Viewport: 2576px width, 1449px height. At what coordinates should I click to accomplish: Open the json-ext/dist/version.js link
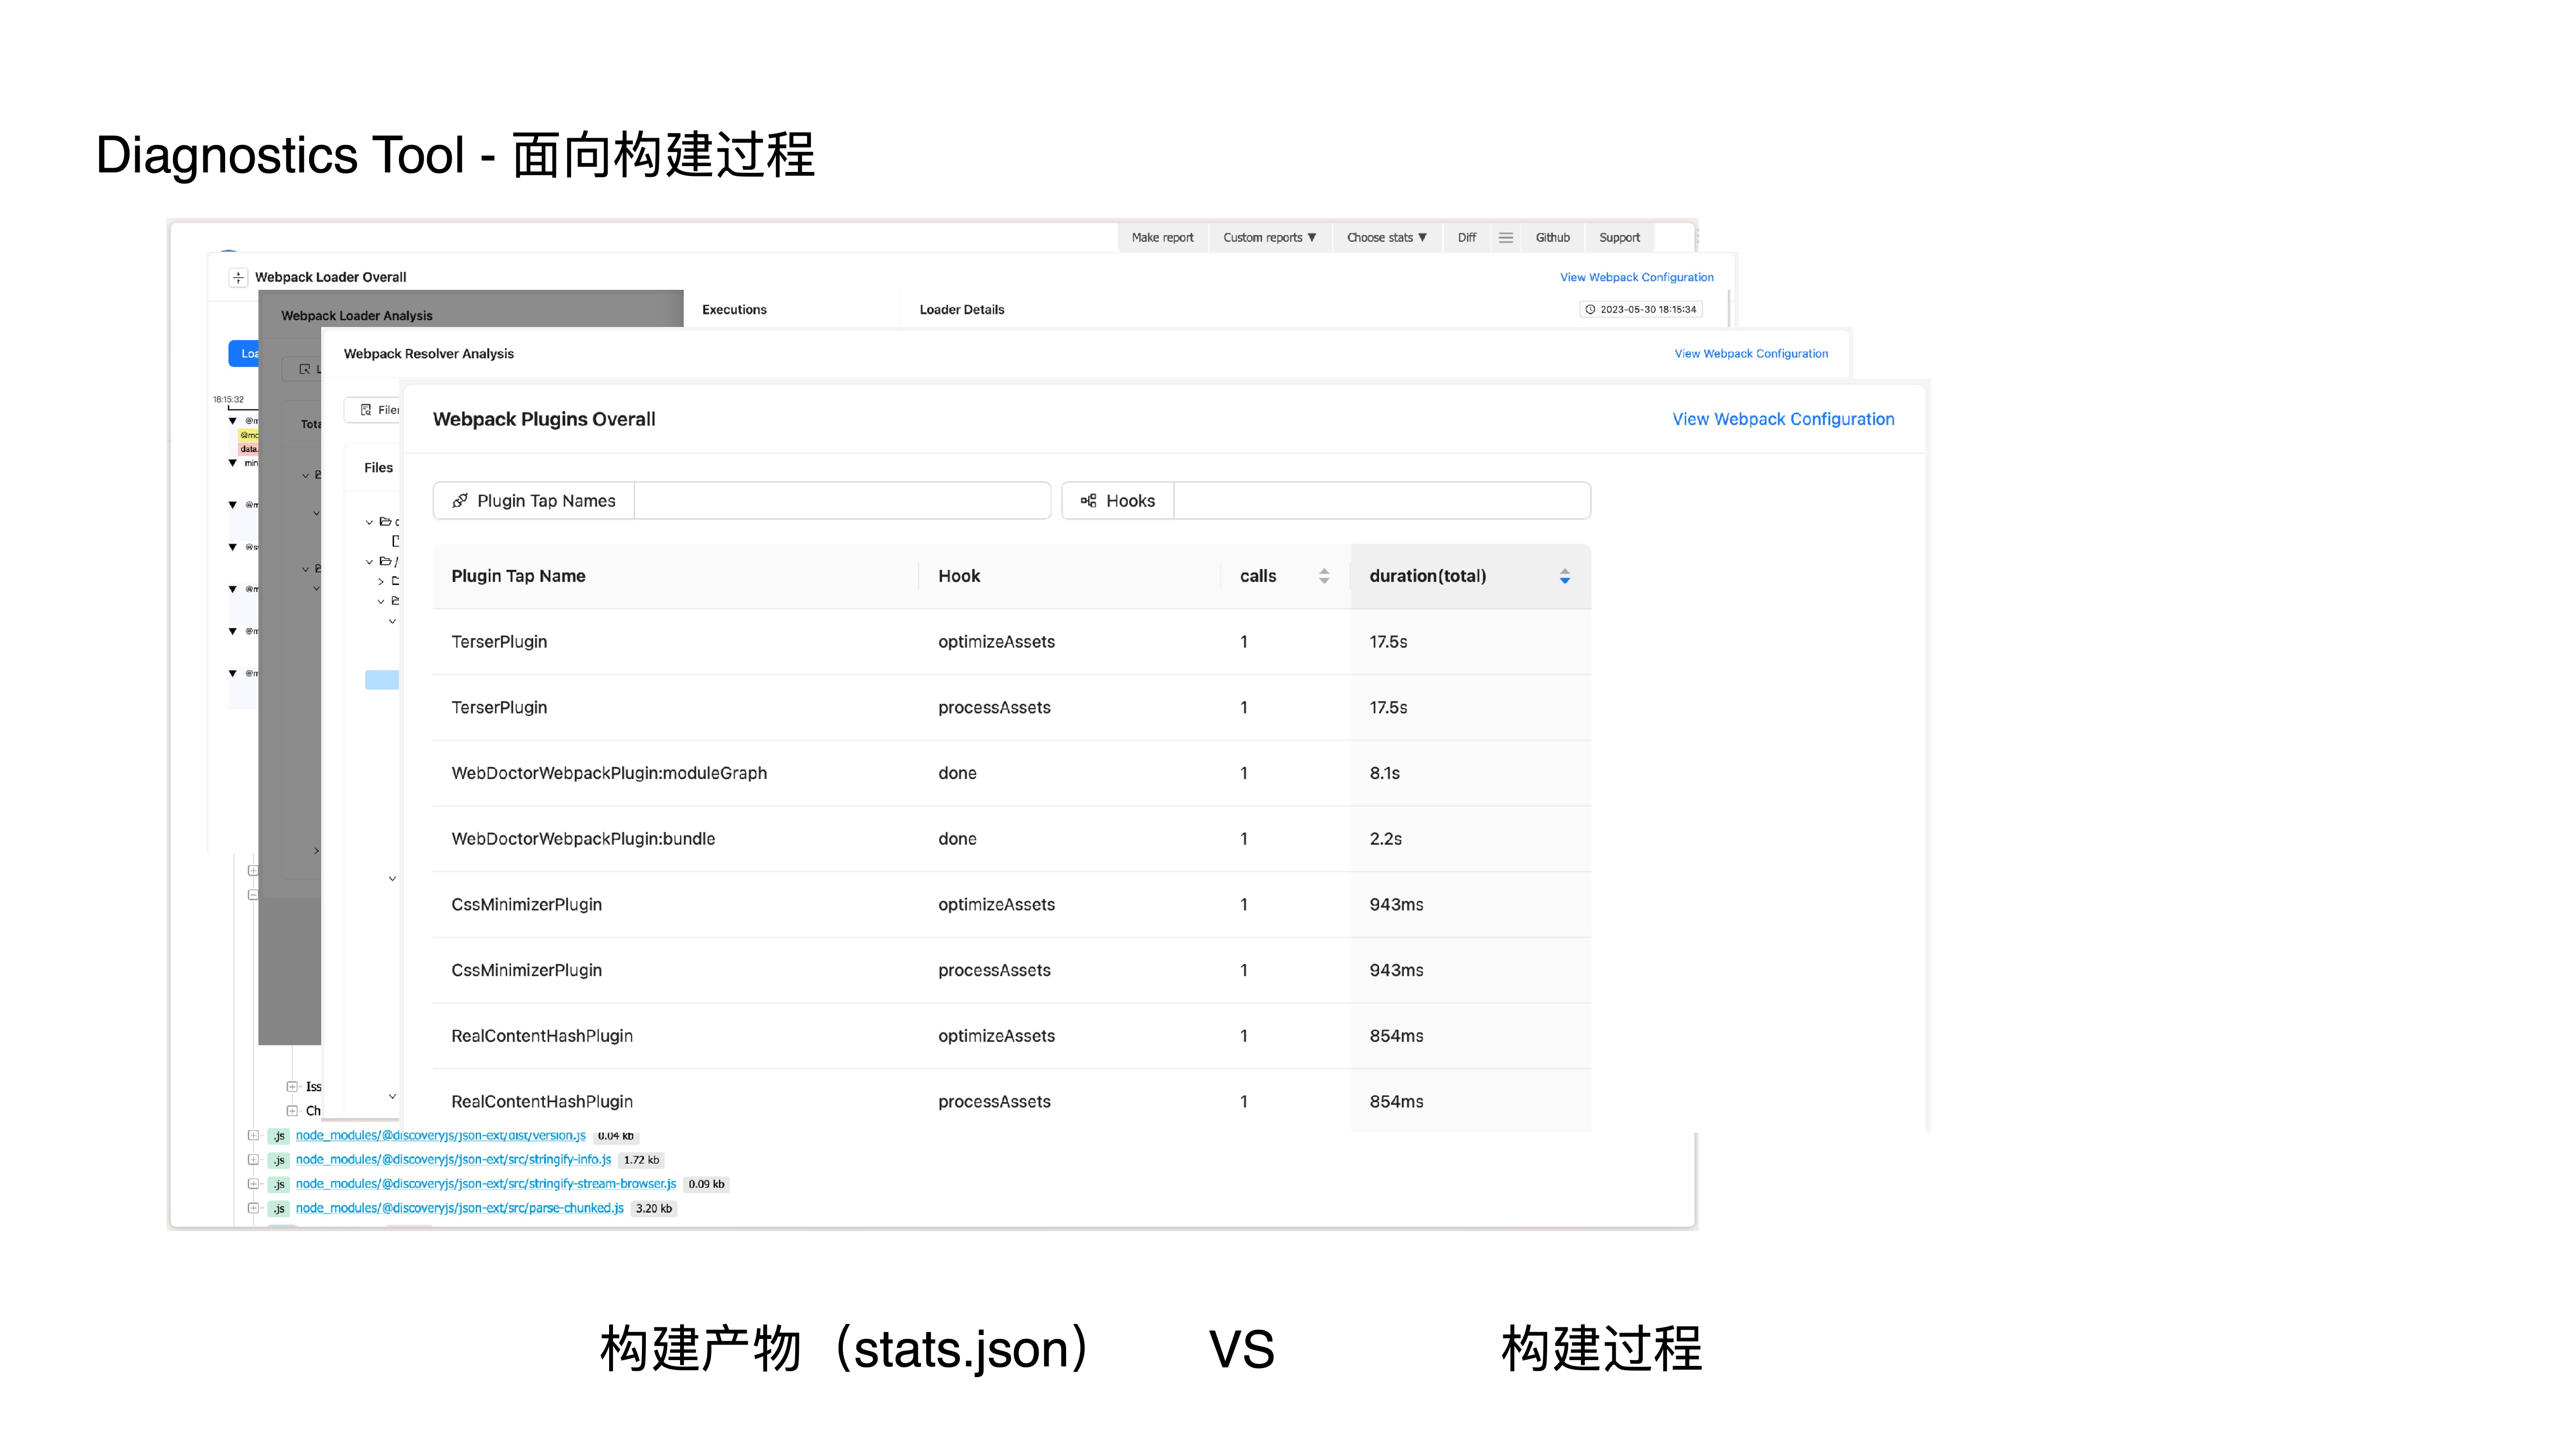440,1136
